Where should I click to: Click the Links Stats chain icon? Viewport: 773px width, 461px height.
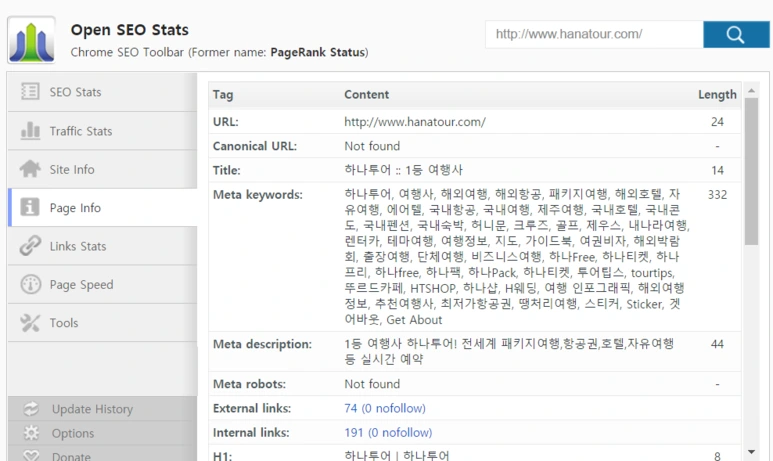pyautogui.click(x=30, y=246)
